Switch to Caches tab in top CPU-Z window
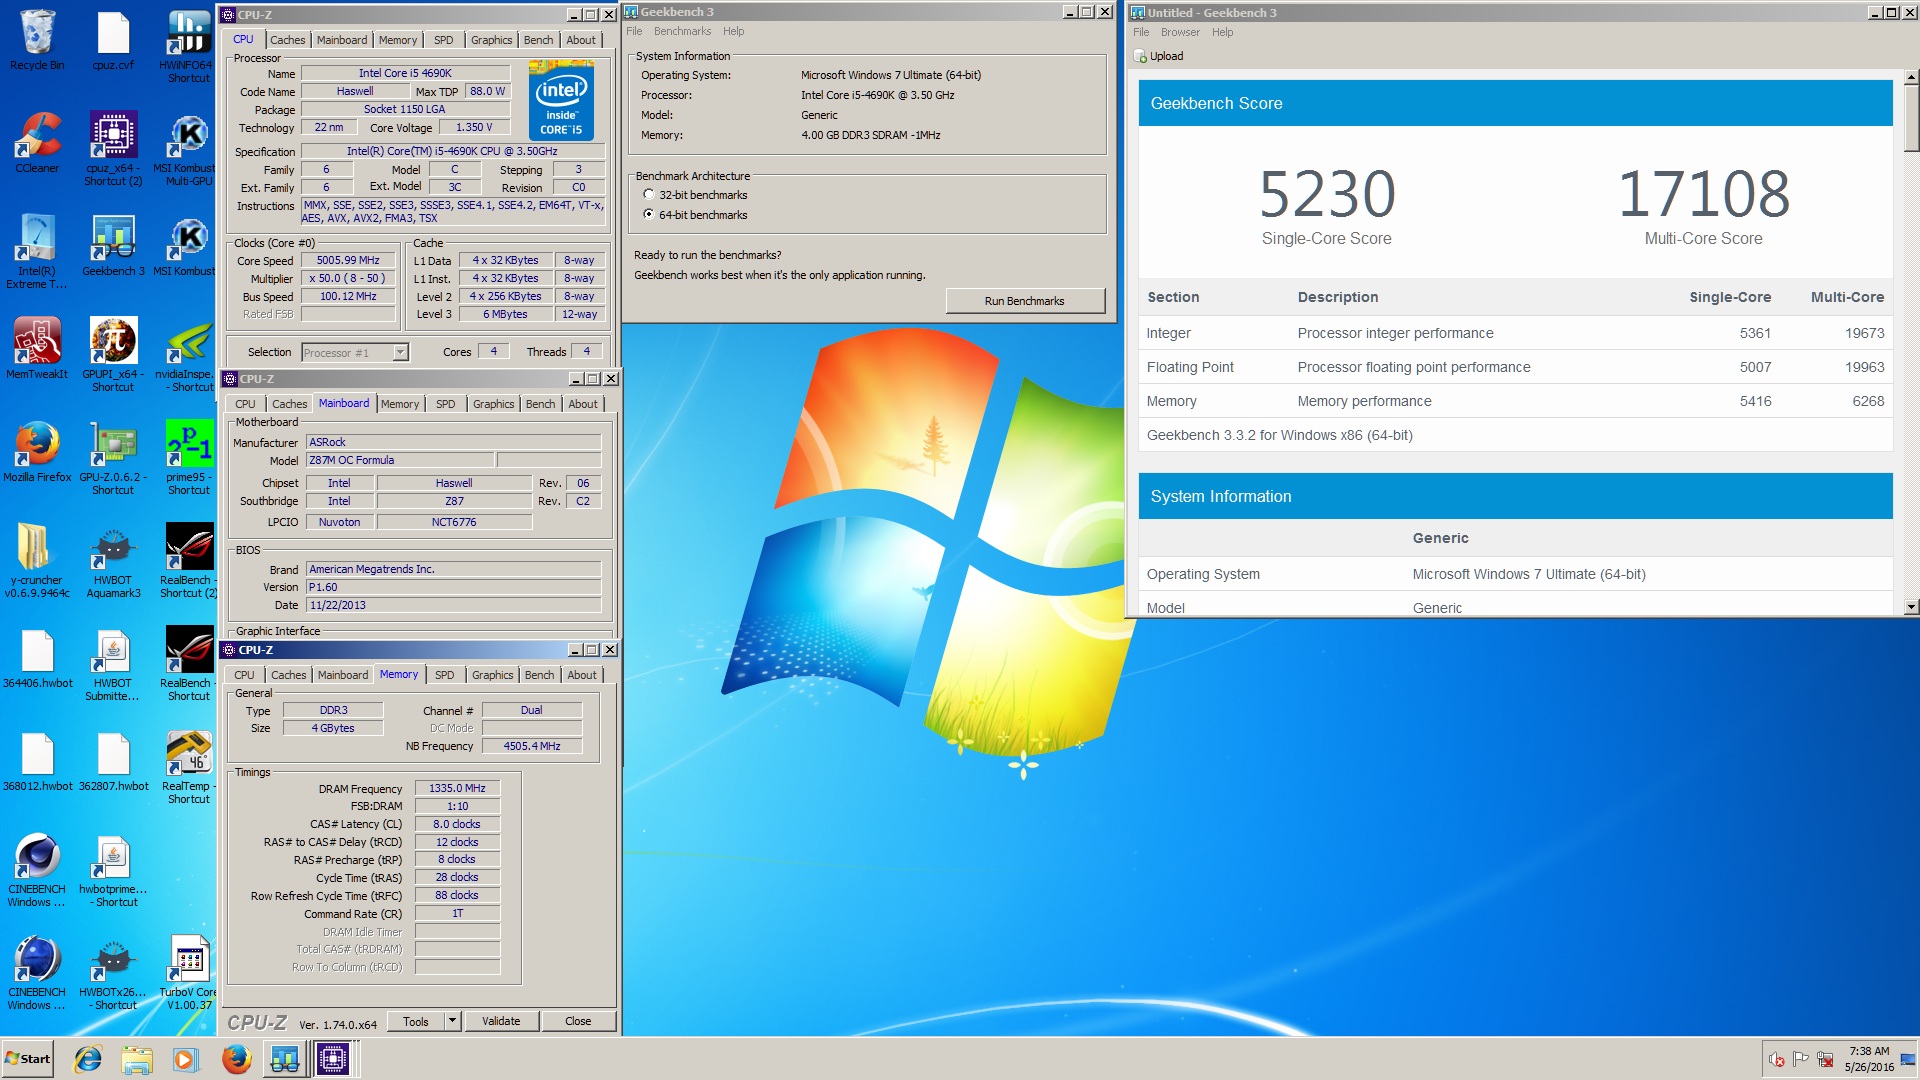This screenshot has height=1080, width=1920. point(287,40)
